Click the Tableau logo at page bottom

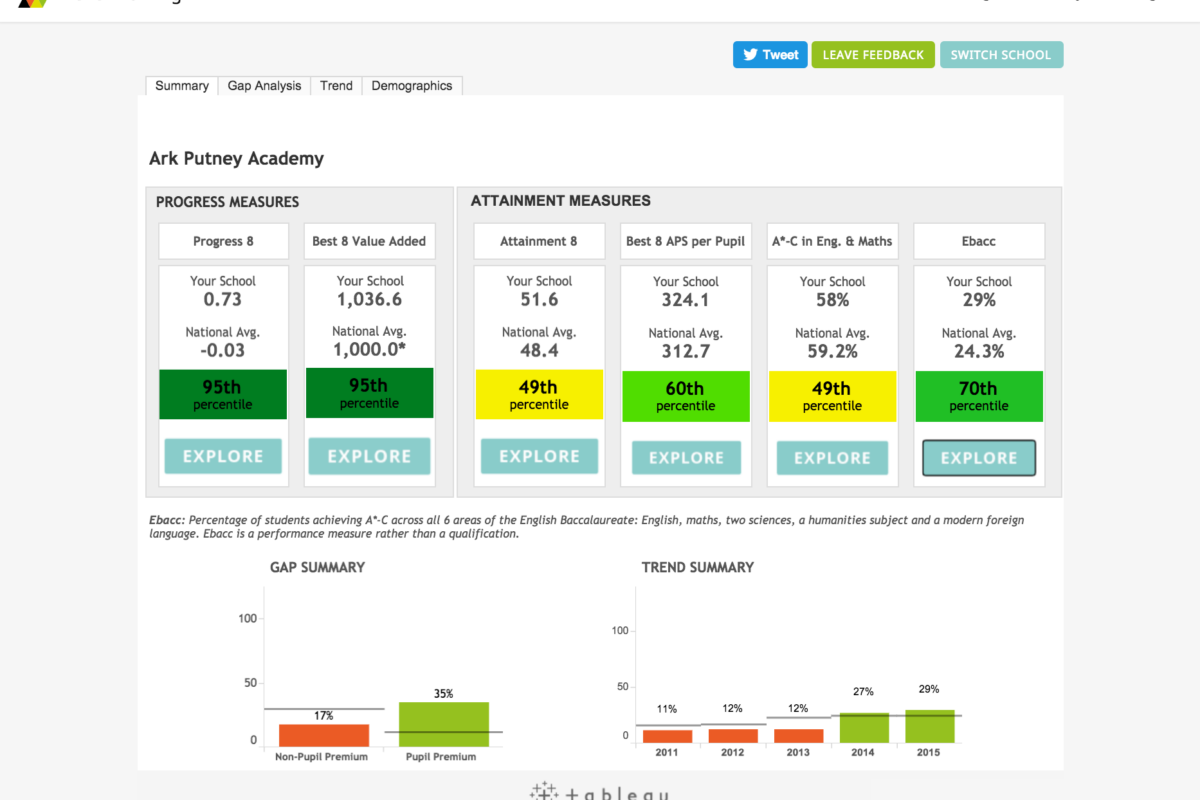point(600,791)
